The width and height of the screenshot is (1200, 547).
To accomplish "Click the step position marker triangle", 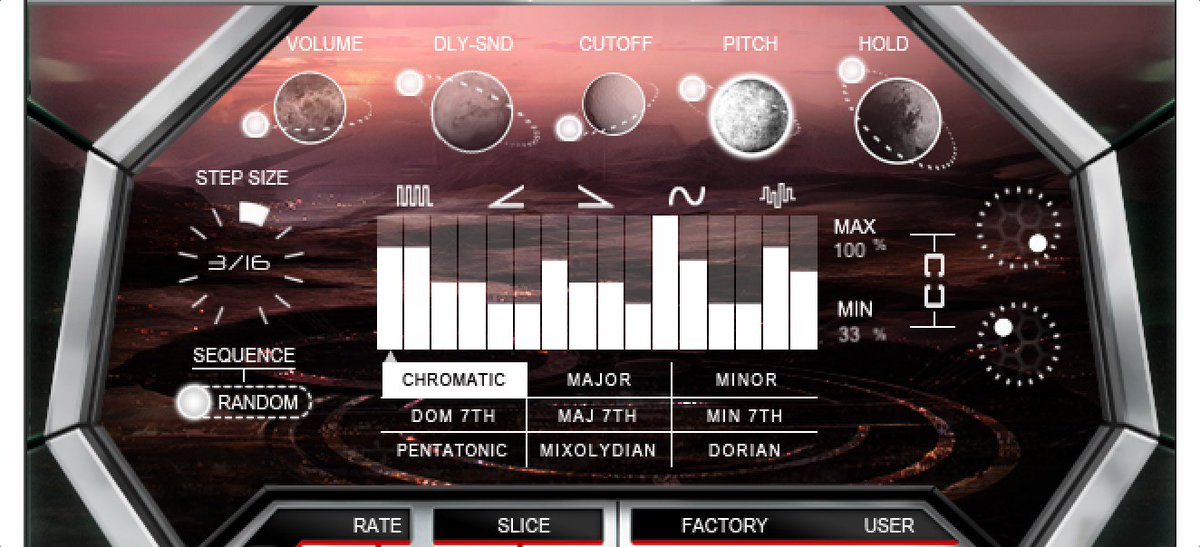I will click(390, 356).
